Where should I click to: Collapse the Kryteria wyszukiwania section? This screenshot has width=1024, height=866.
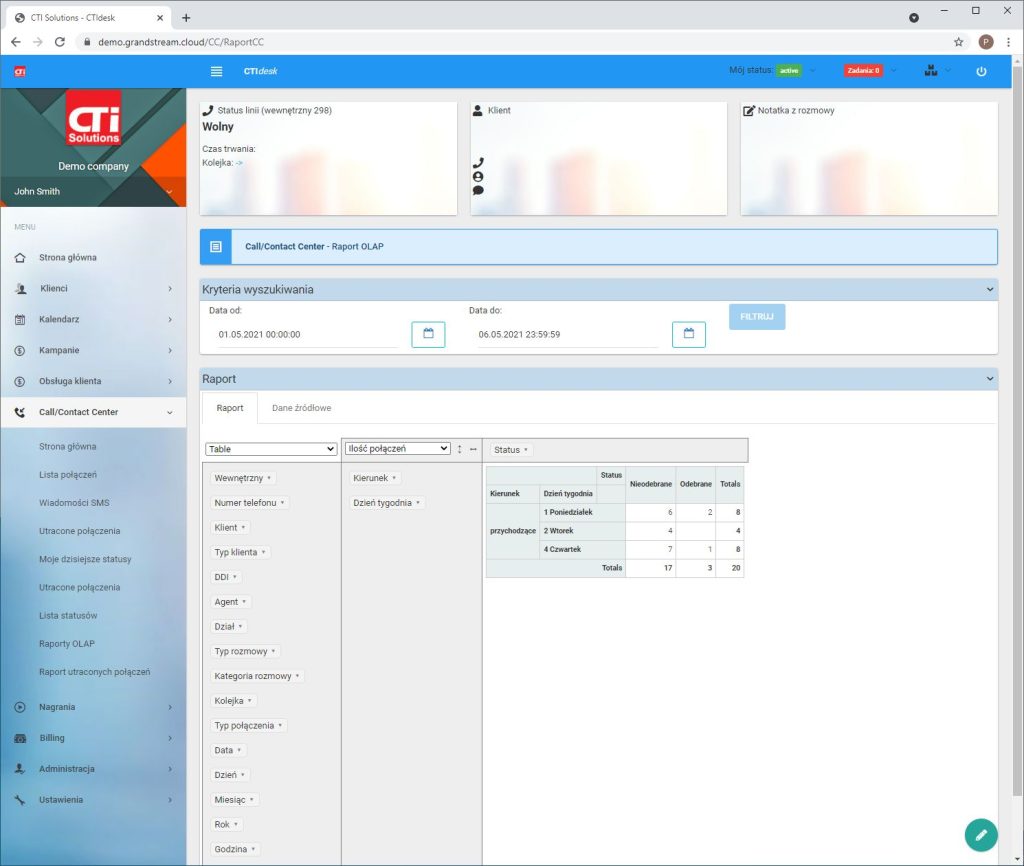point(990,289)
